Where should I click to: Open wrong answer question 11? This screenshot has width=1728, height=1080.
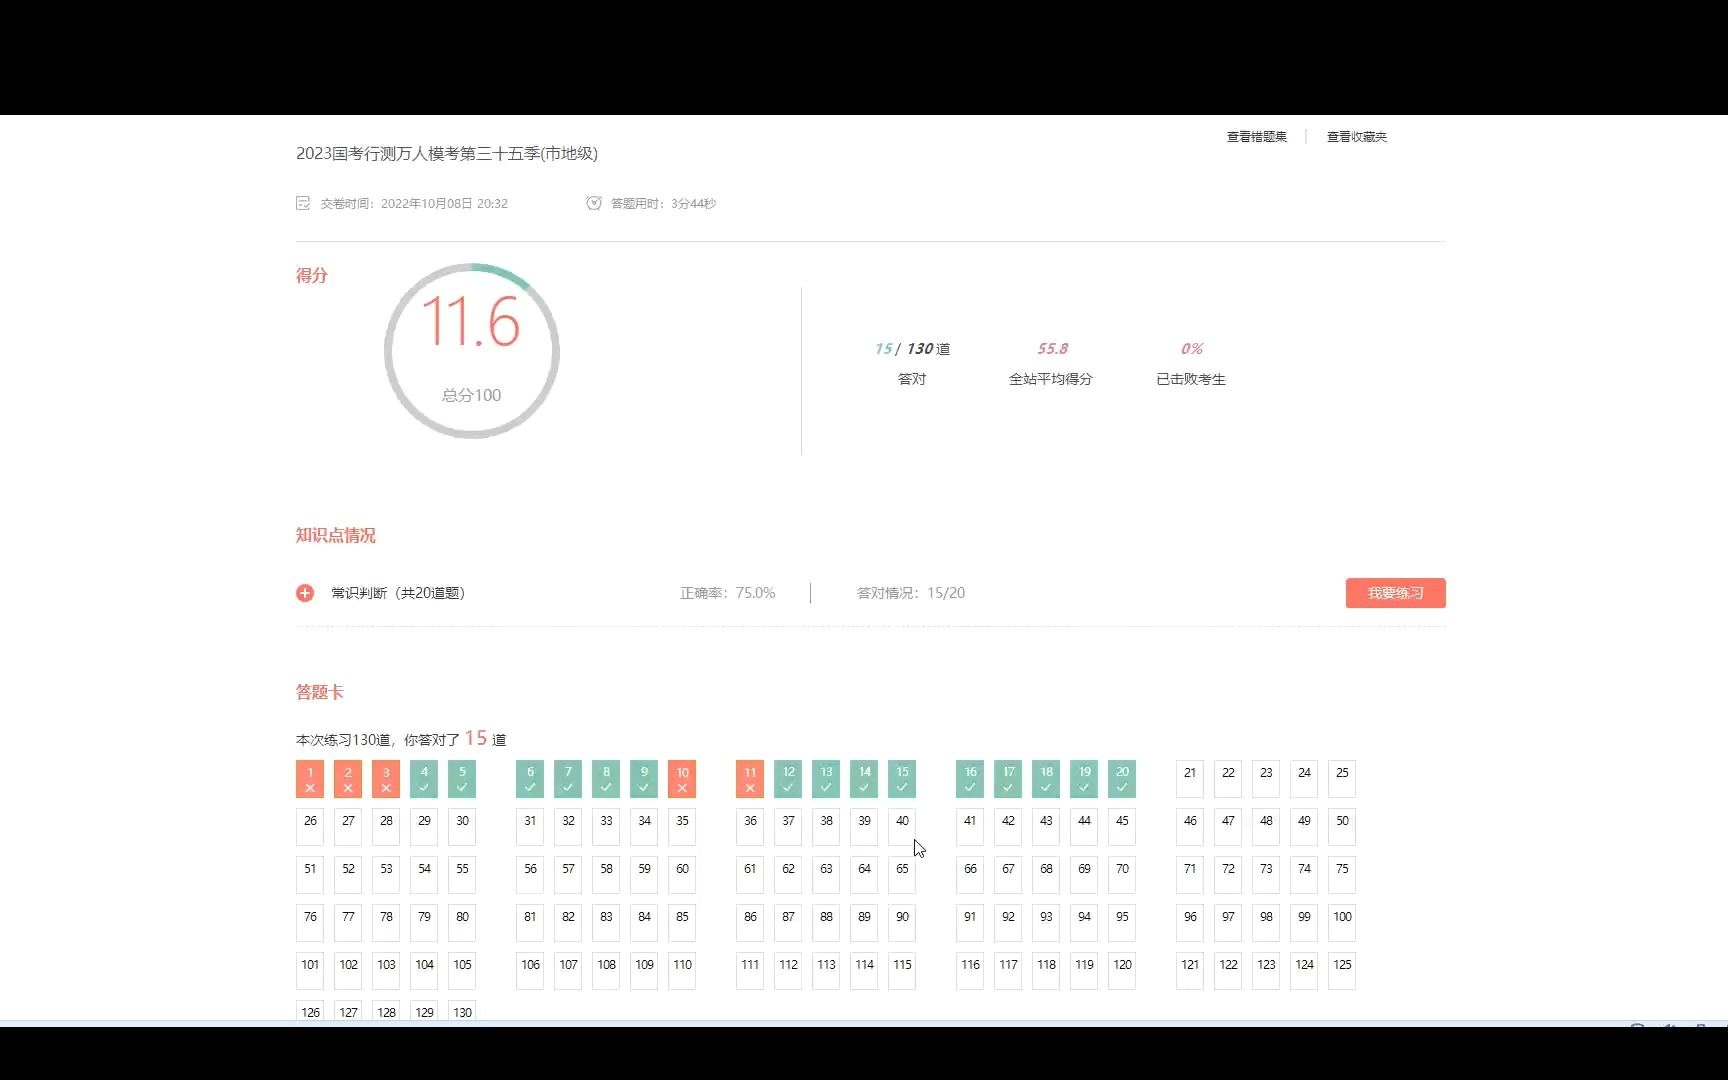750,779
